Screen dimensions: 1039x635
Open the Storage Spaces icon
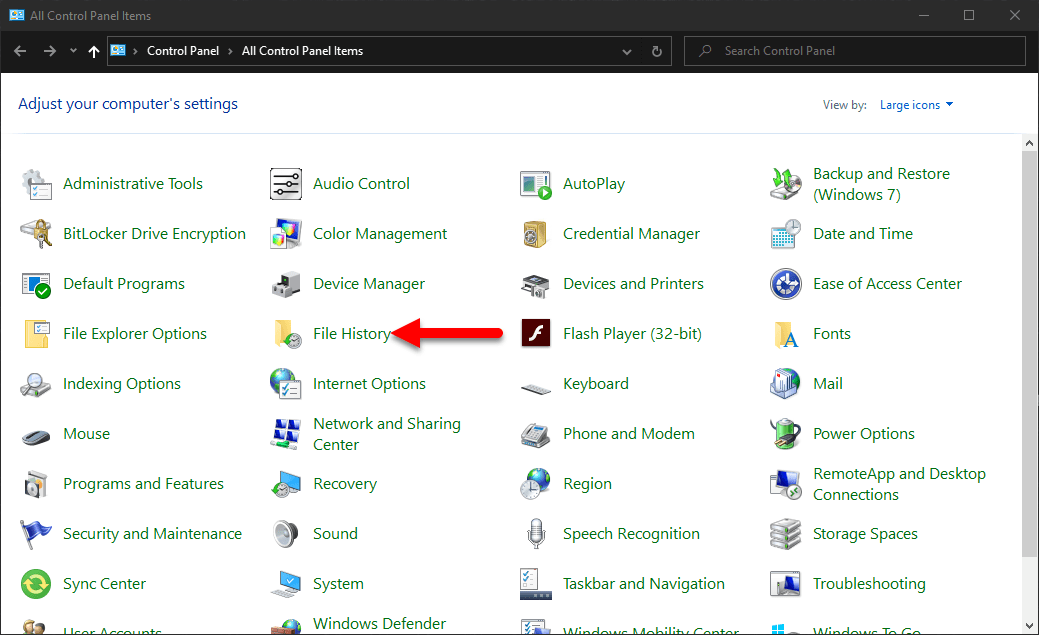[x=786, y=534]
